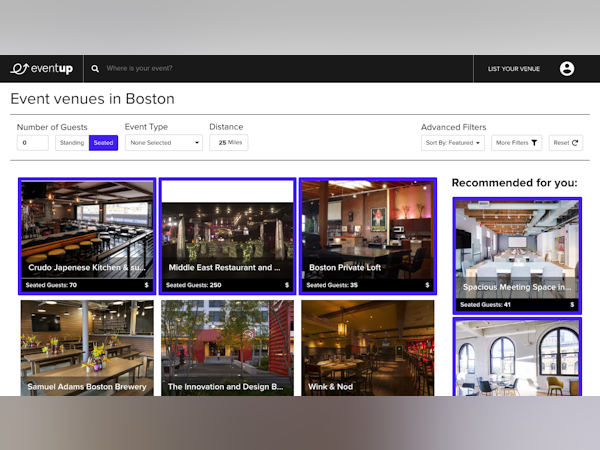The image size is (600, 450).
Task: Click the 'Seated Guests: 35' text
Action: point(332,285)
